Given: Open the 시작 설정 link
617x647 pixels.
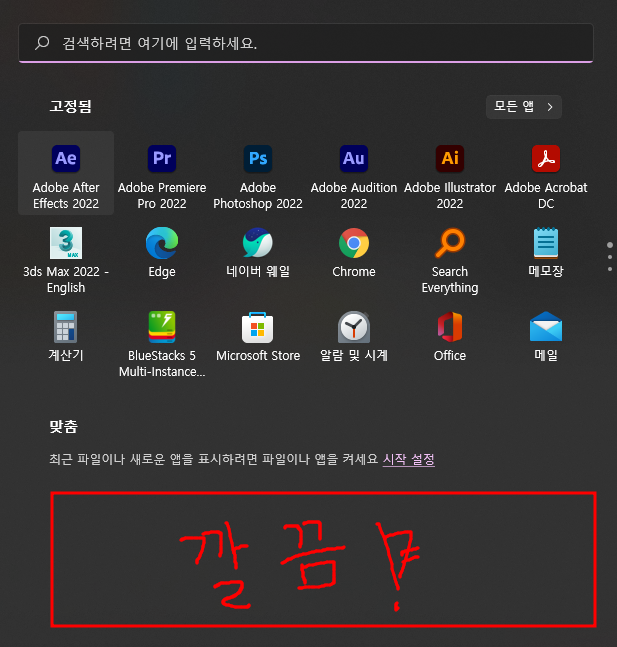Looking at the screenshot, I should click(x=409, y=459).
